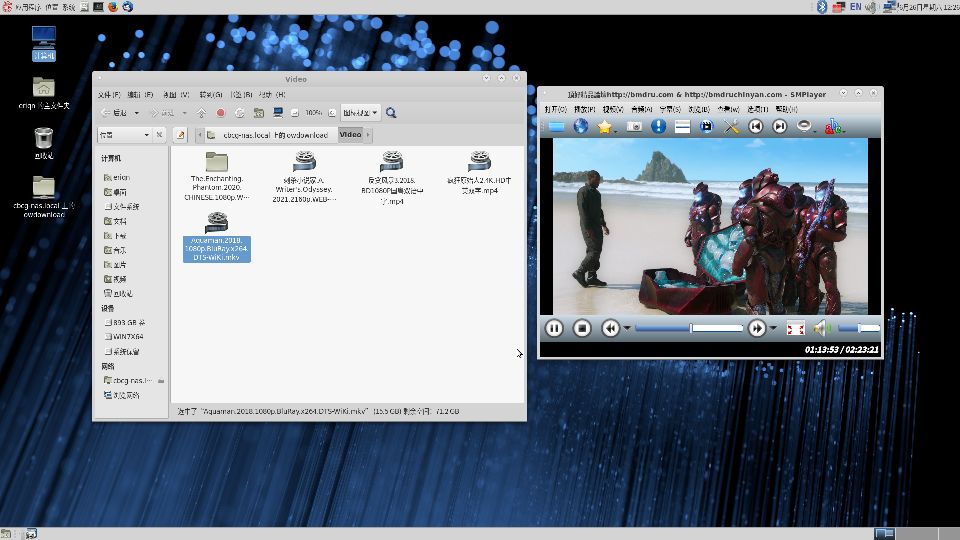Click the open URL globe icon in SMPlayer
This screenshot has height=540, width=960.
[580, 127]
